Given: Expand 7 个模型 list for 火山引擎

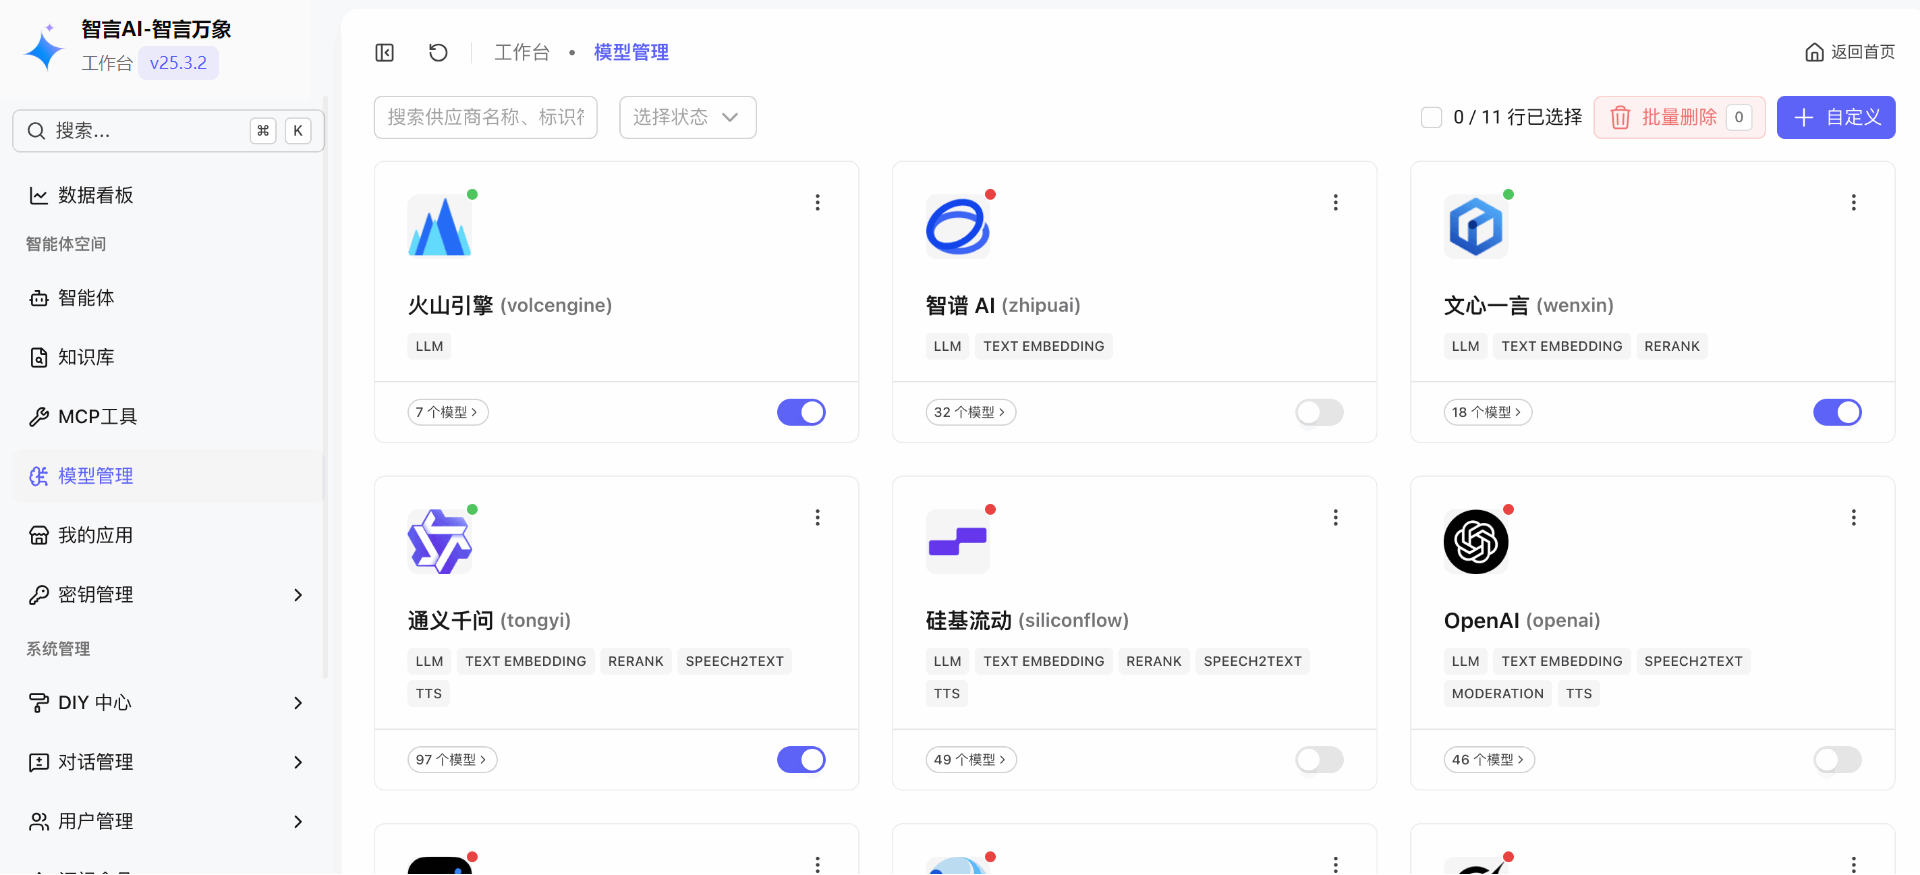Looking at the screenshot, I should click(448, 412).
